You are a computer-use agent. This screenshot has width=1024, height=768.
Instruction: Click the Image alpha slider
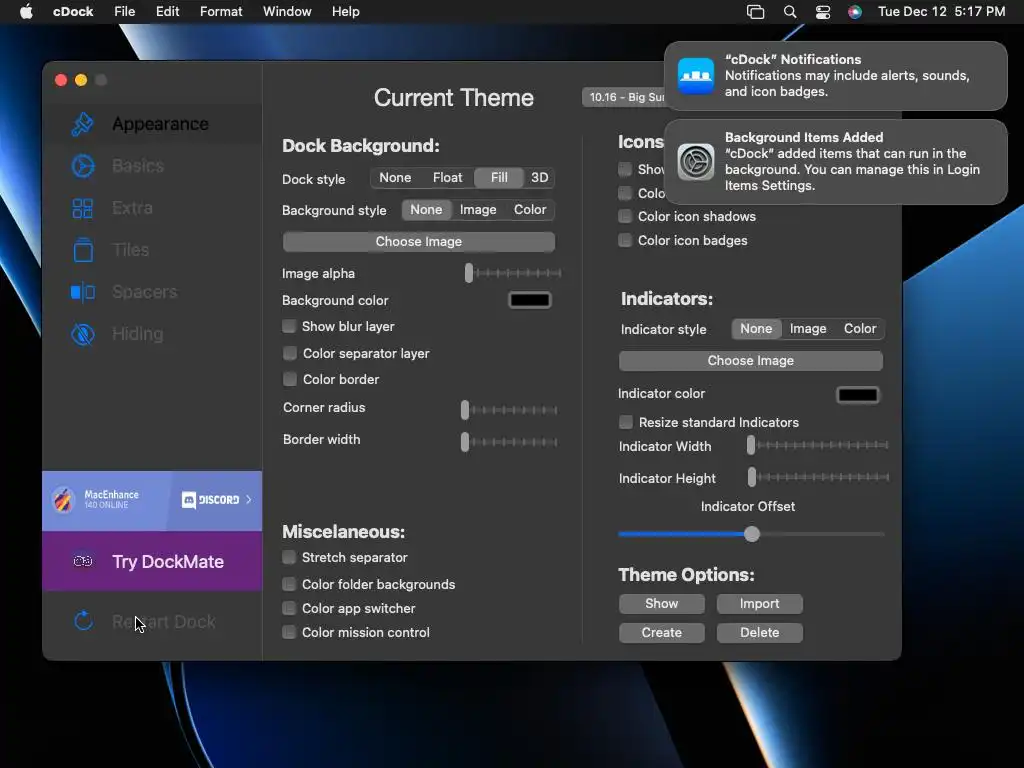tap(513, 273)
